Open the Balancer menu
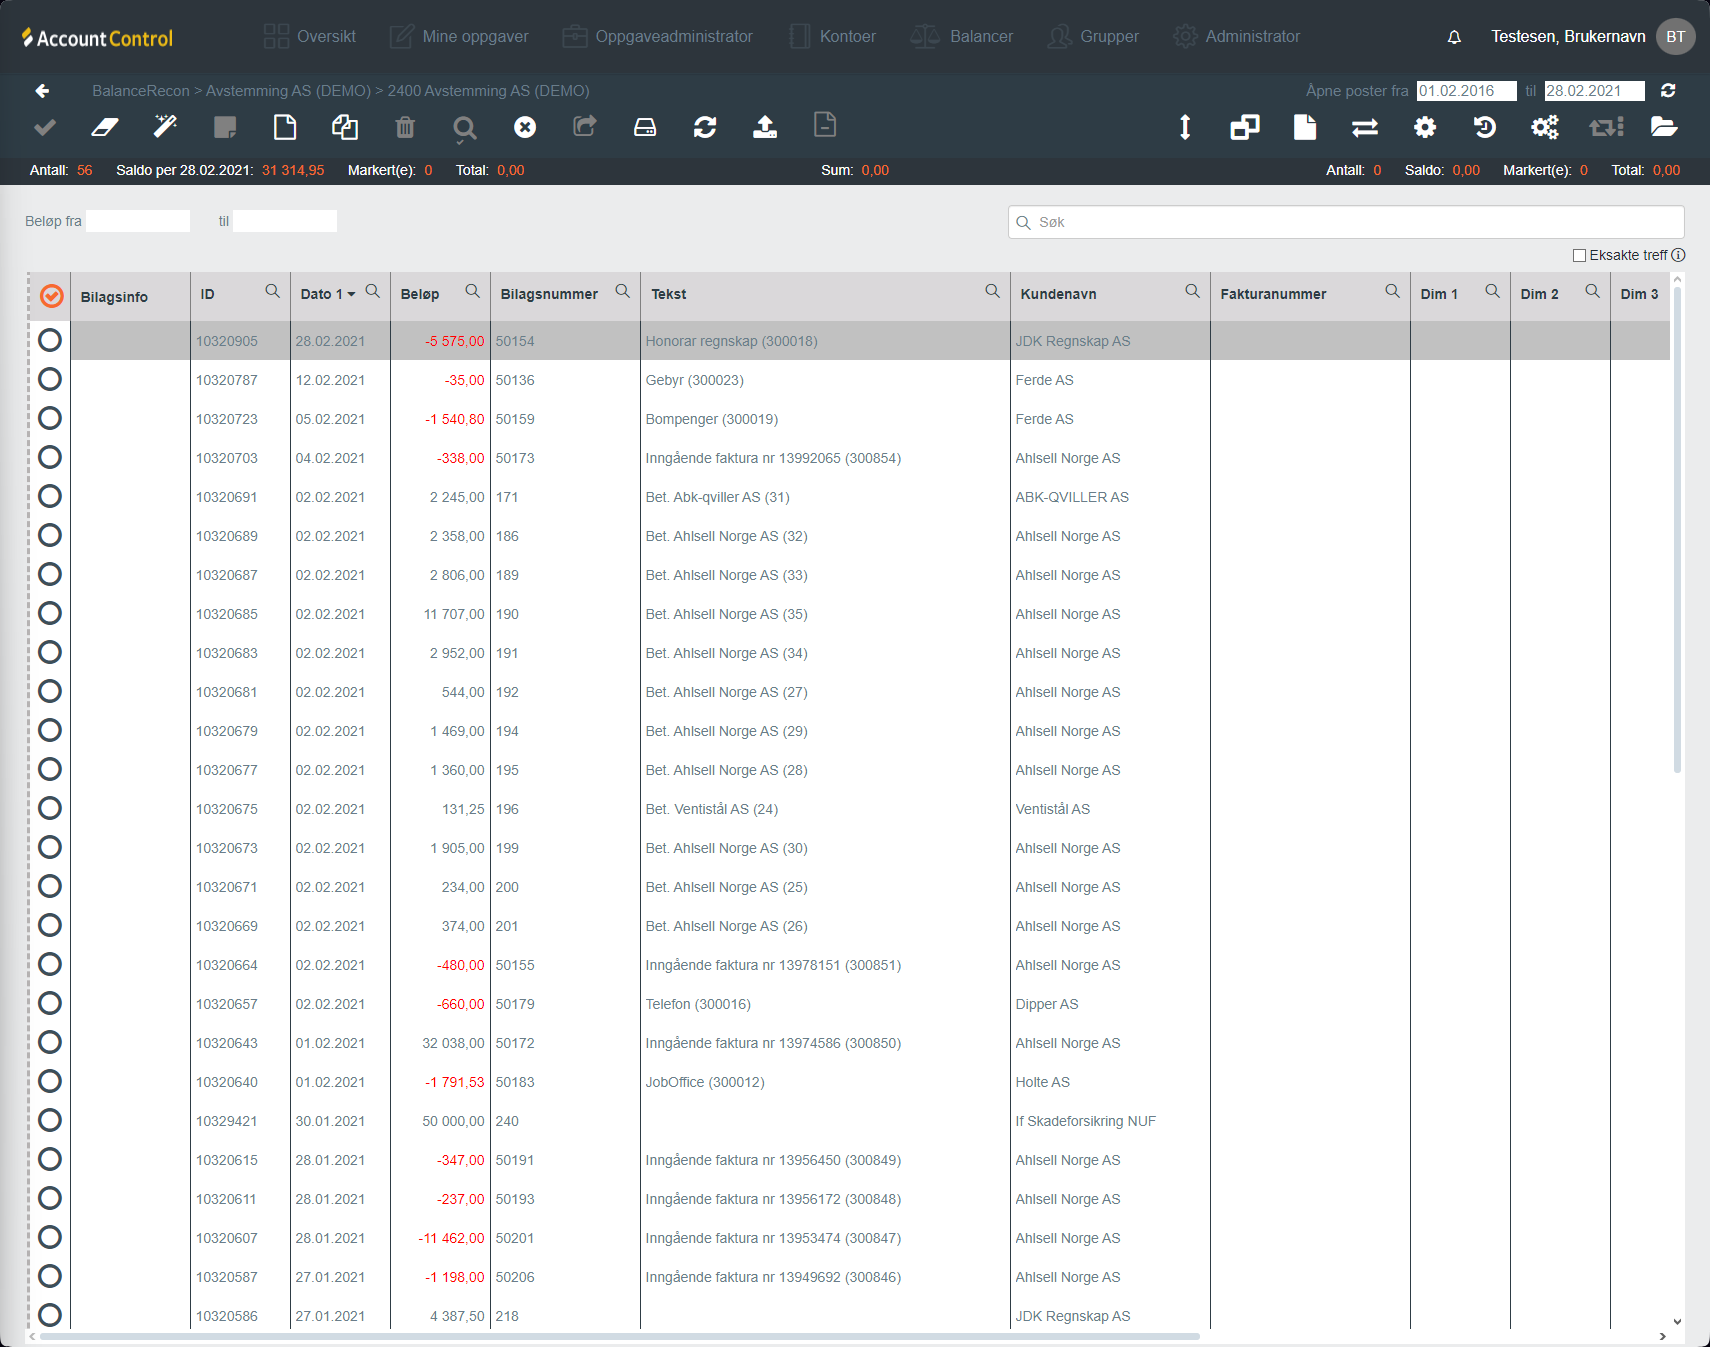This screenshot has height=1347, width=1710. (x=962, y=37)
